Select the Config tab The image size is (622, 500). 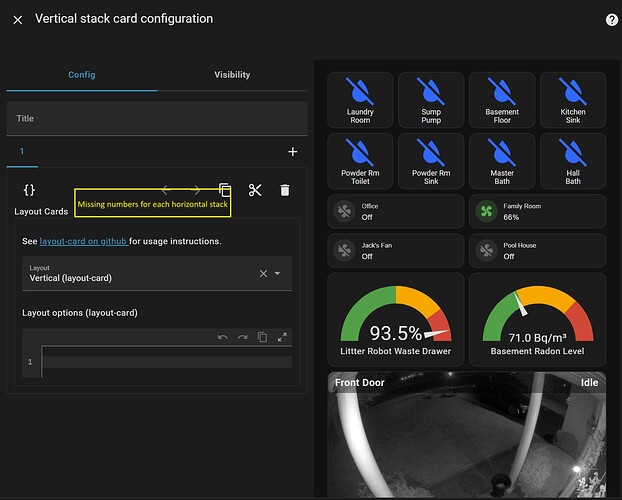click(x=82, y=75)
